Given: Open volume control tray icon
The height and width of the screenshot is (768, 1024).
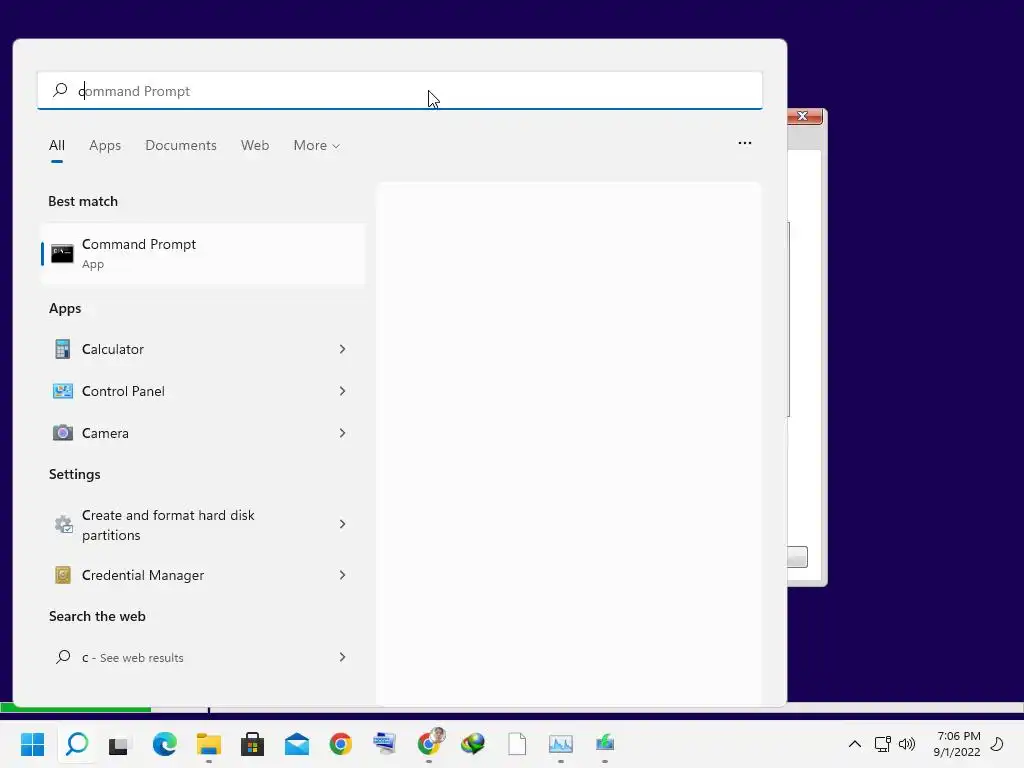Looking at the screenshot, I should [907, 744].
